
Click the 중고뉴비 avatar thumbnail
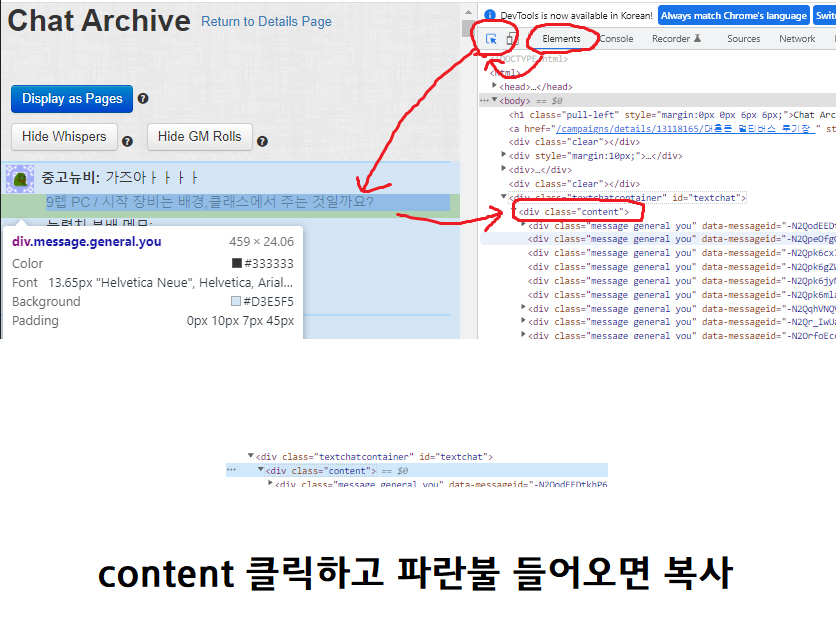click(20, 179)
